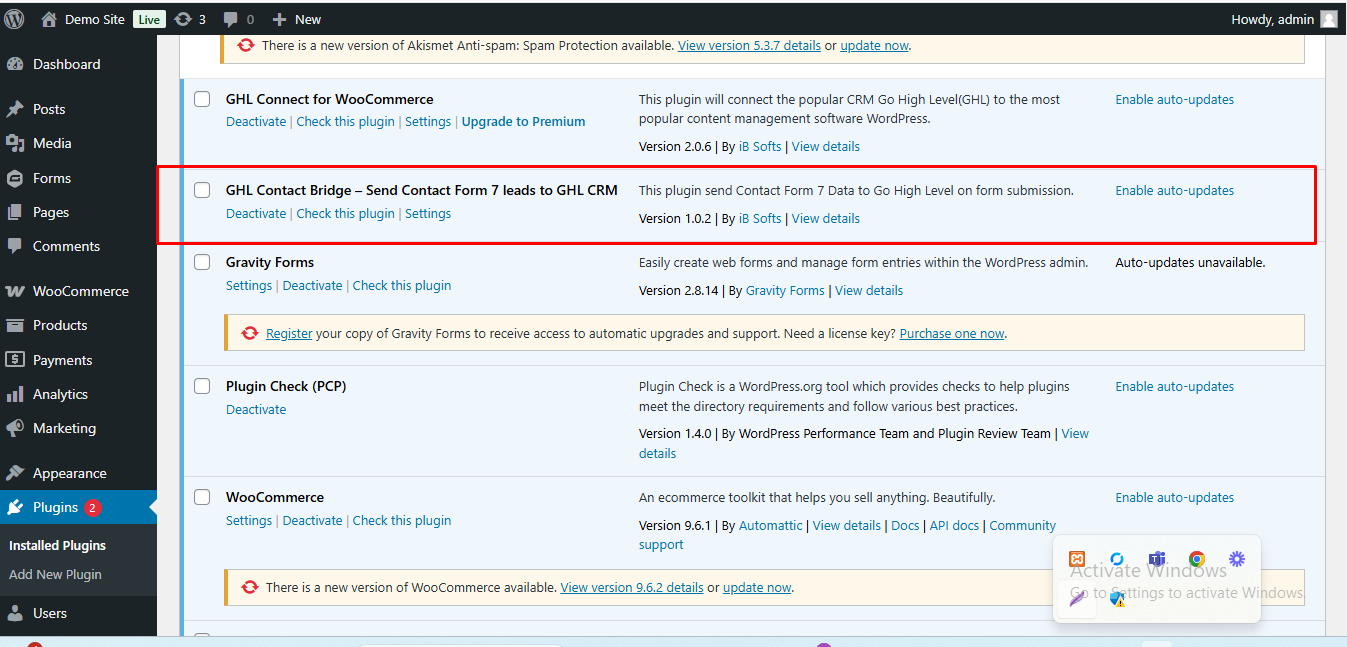Image resolution: width=1347 pixels, height=647 pixels.
Task: Tick the GHL Contact Bridge plugin checkbox
Action: pyautogui.click(x=202, y=190)
